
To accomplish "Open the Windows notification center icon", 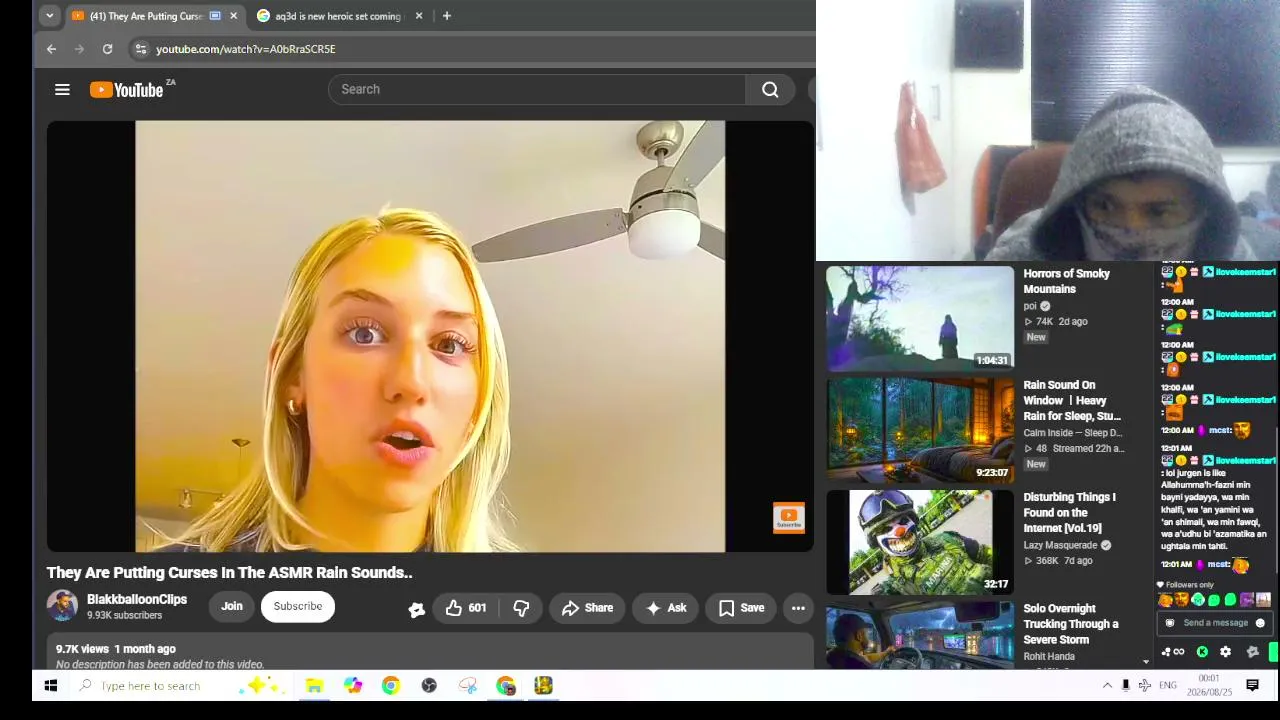I will click(x=1252, y=686).
